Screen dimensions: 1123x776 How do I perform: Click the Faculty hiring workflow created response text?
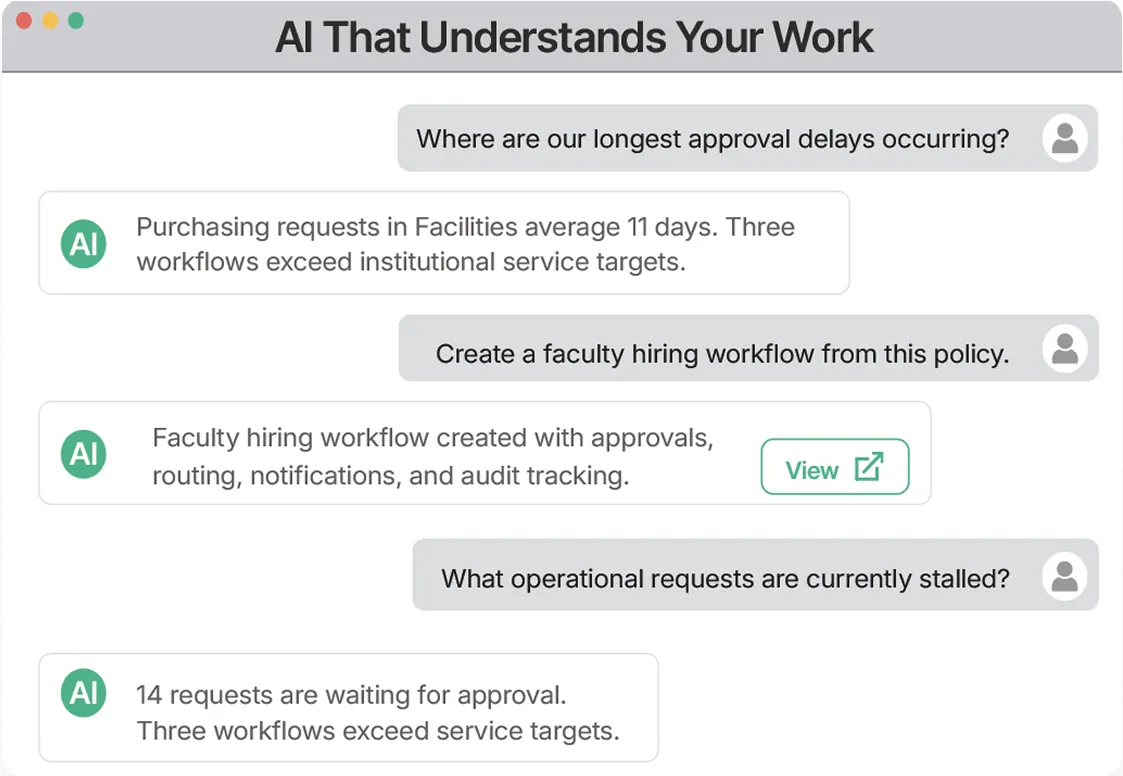[x=433, y=456]
